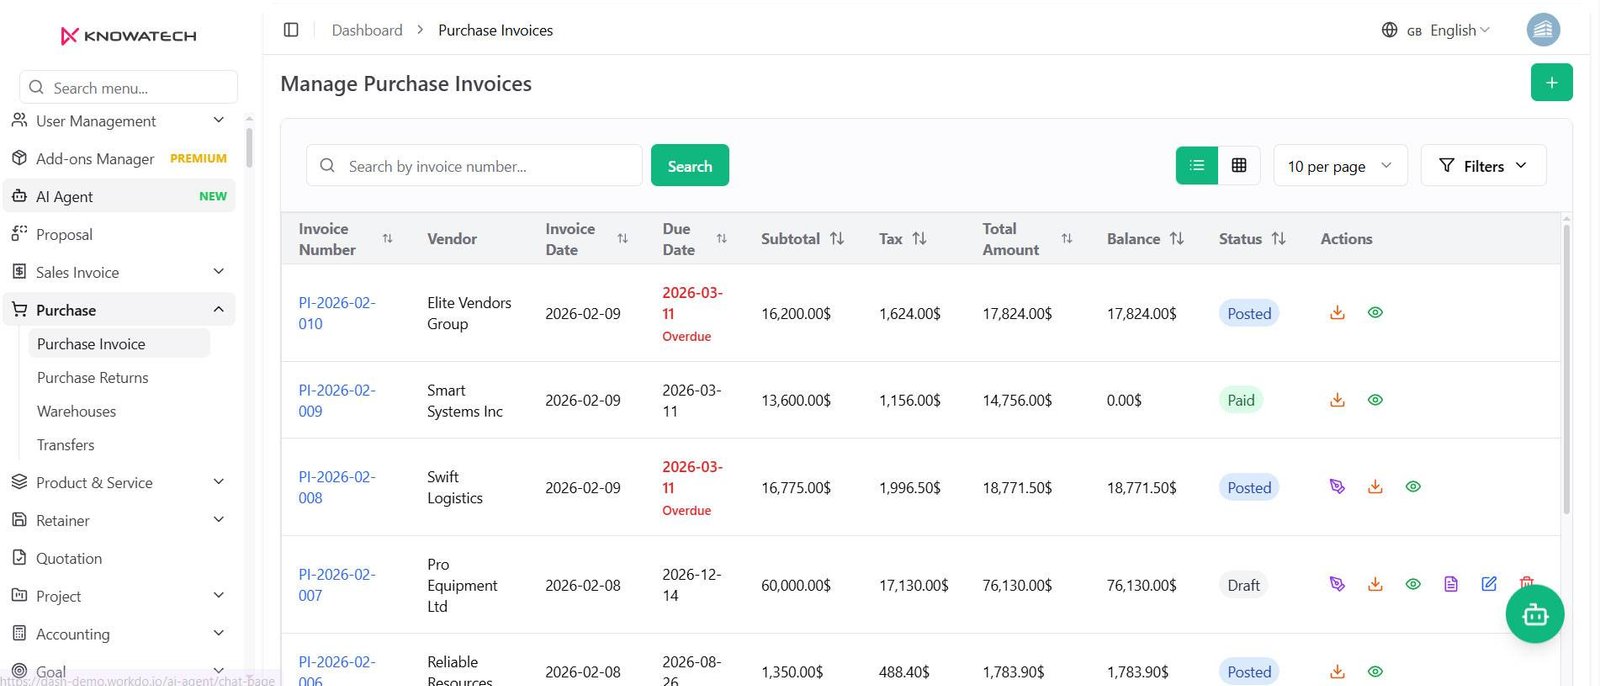Select the list view layout button
This screenshot has width=1600, height=686.
point(1197,166)
